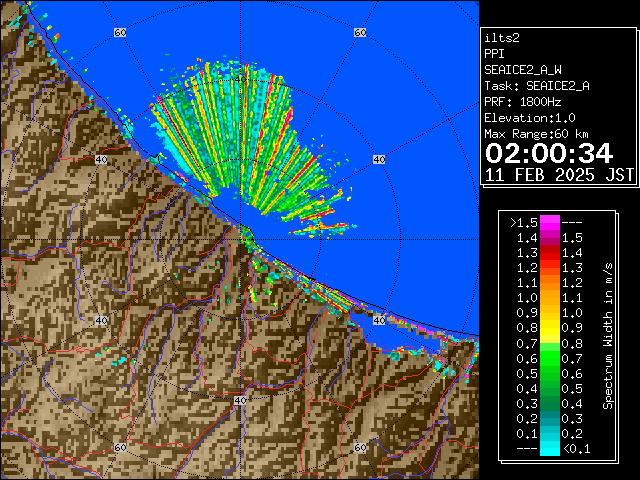Click the yellow band beside the 0.8 legend label
The height and width of the screenshot is (480, 640).
point(549,328)
